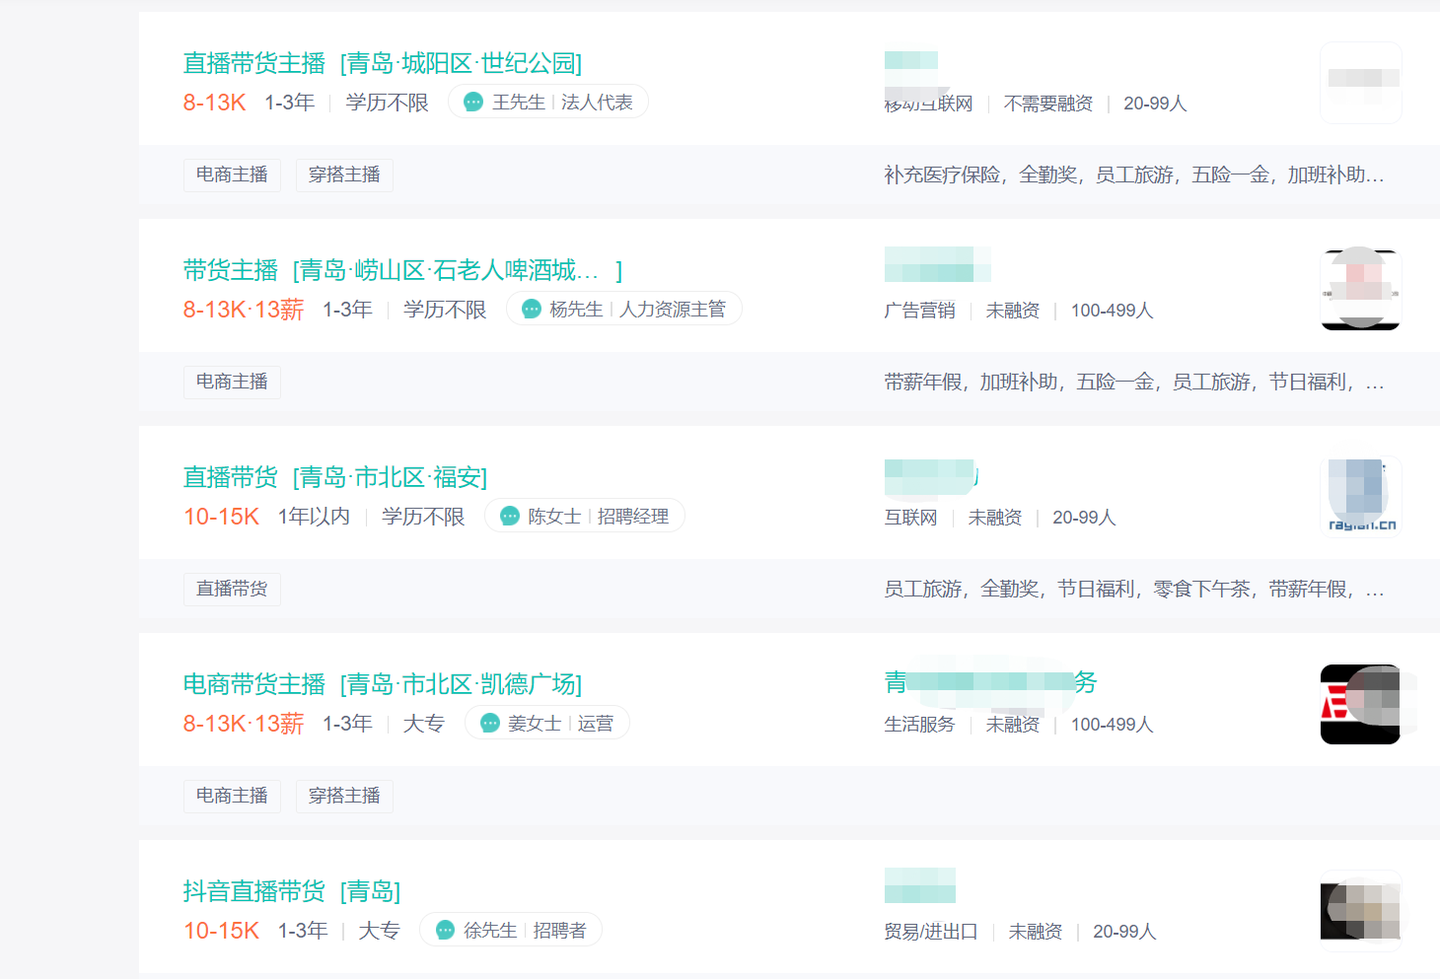
Task: Click benefits text starting with 补充医疗保险
Action: [1133, 175]
